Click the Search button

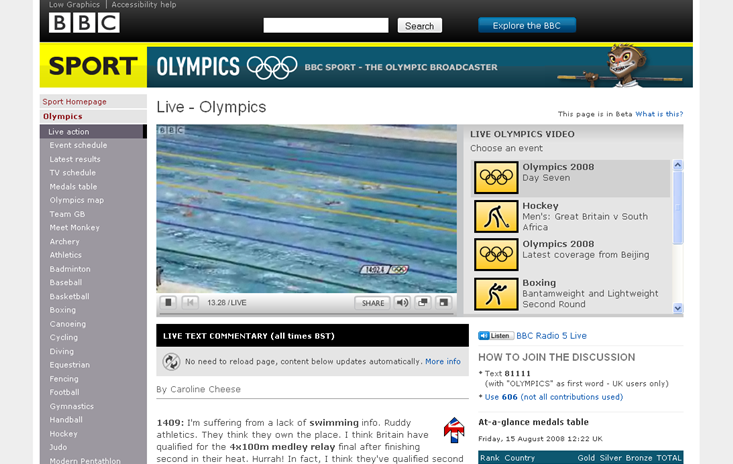[419, 26]
